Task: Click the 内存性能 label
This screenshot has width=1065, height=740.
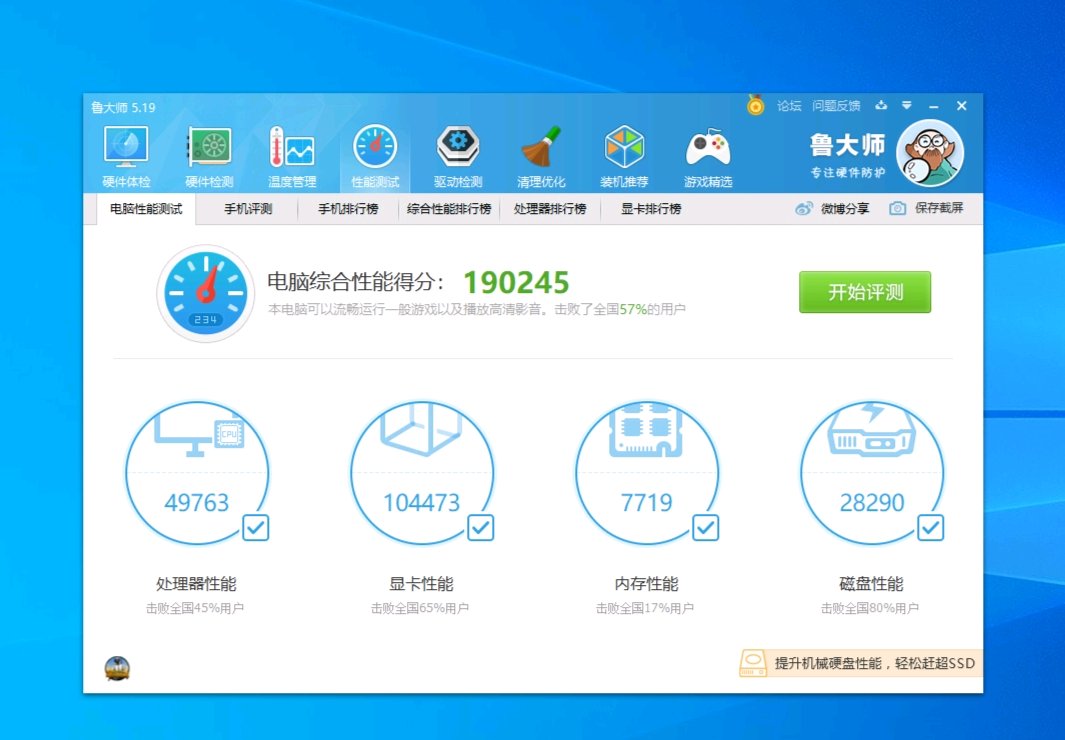Action: pos(646,584)
